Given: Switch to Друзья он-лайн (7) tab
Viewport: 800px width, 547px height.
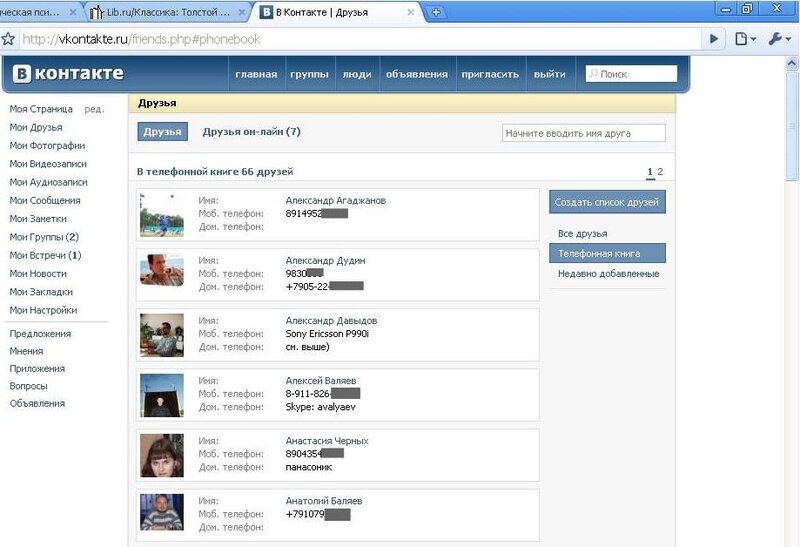Looking at the screenshot, I should (x=252, y=132).
